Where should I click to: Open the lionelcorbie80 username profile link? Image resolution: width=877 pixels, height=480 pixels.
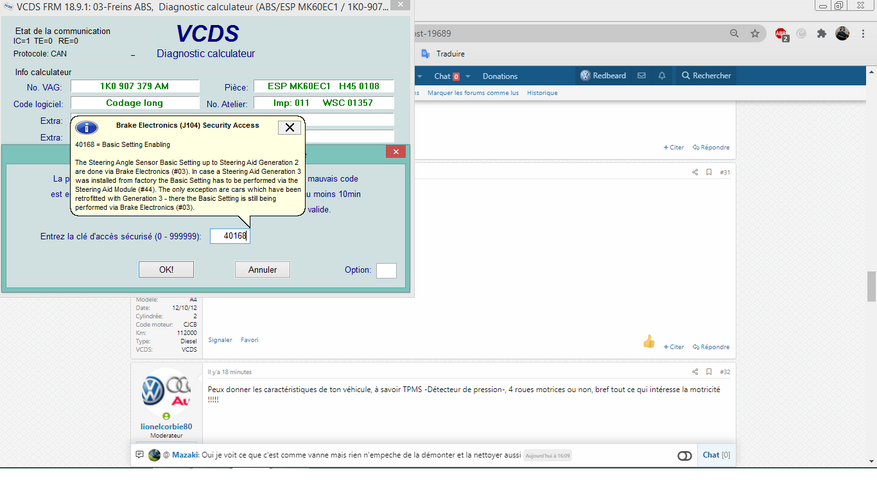(166, 426)
